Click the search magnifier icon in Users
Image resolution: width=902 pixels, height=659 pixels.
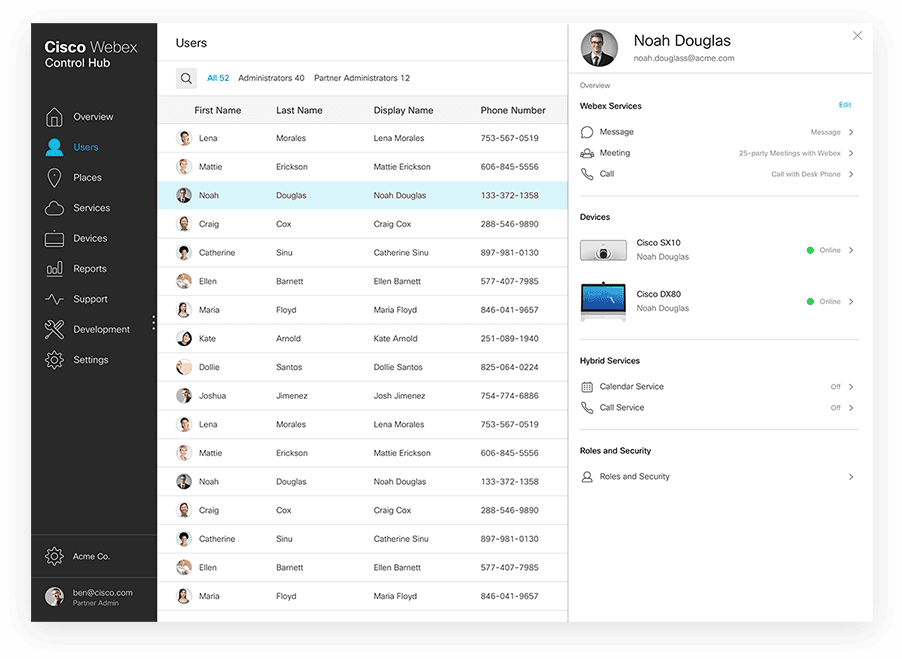186,78
